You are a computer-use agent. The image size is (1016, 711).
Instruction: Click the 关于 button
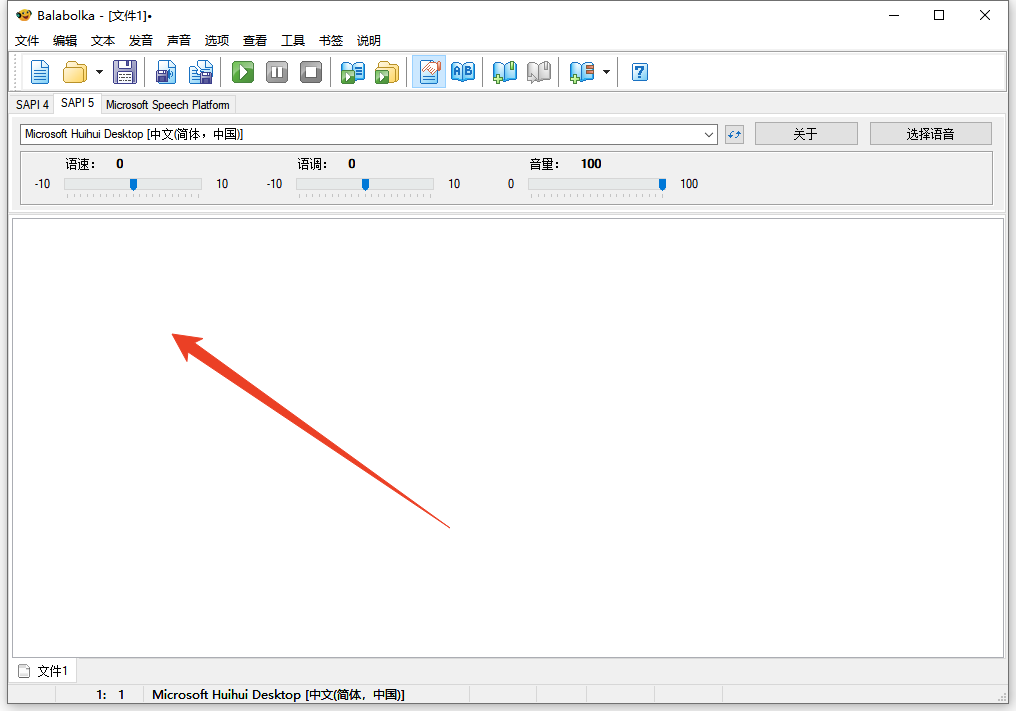[x=805, y=134]
